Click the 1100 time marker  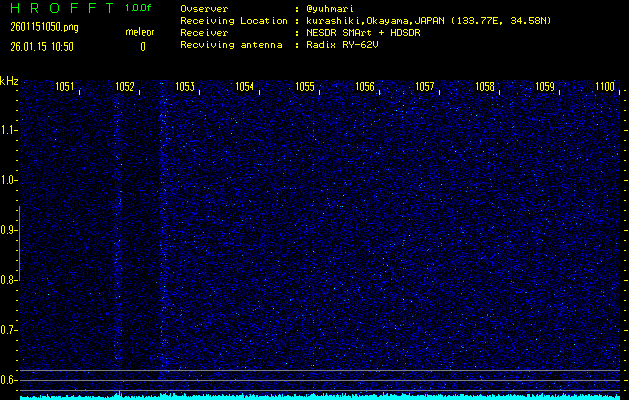[605, 87]
